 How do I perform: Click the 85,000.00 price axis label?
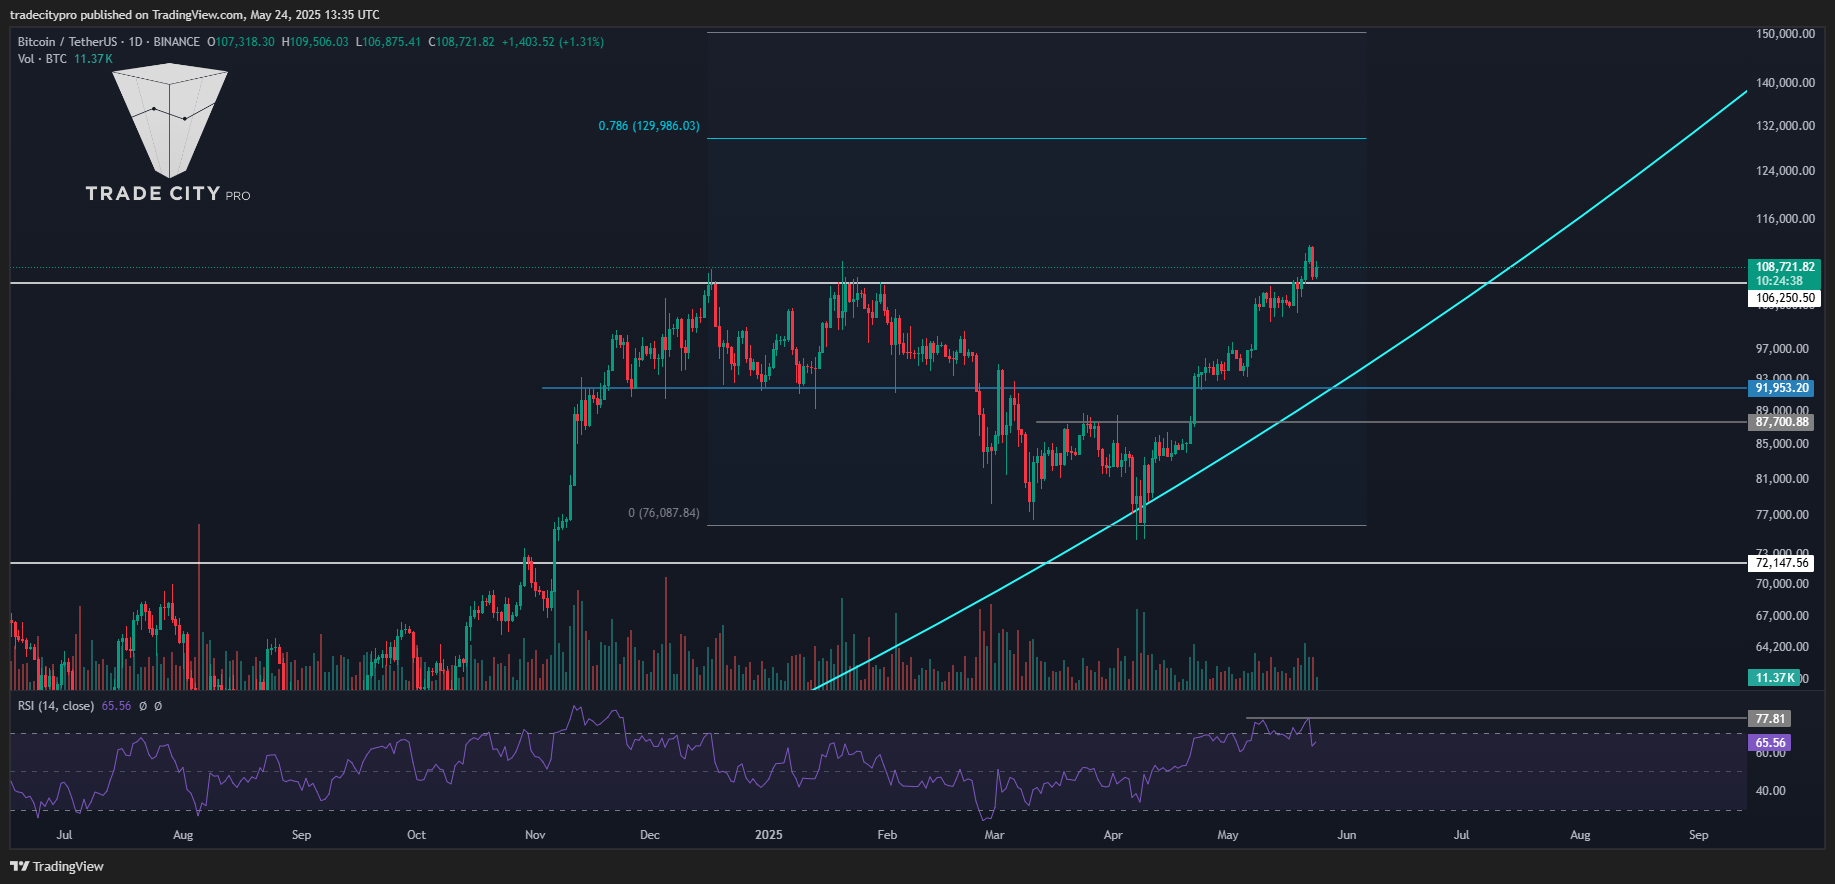point(1782,444)
